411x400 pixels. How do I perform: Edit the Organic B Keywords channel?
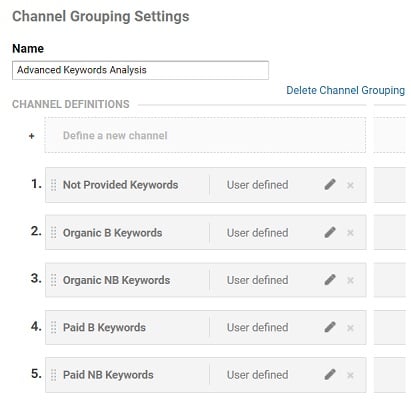click(330, 232)
